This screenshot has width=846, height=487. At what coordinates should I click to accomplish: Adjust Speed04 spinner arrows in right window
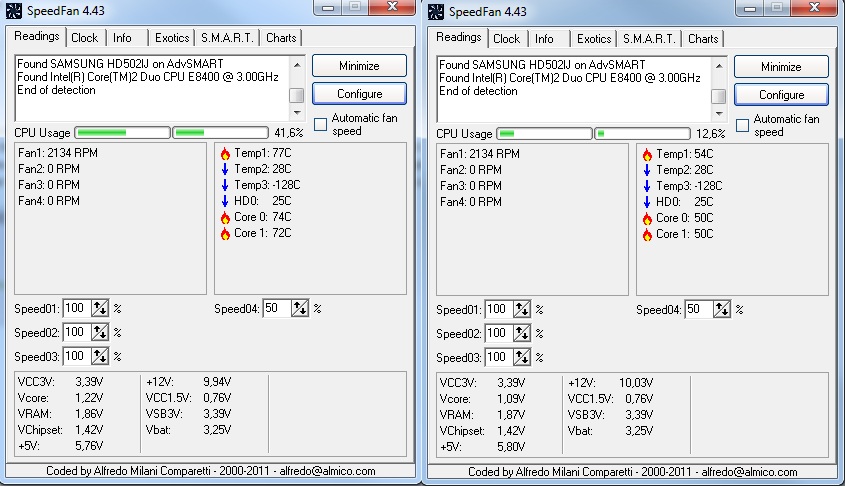722,310
